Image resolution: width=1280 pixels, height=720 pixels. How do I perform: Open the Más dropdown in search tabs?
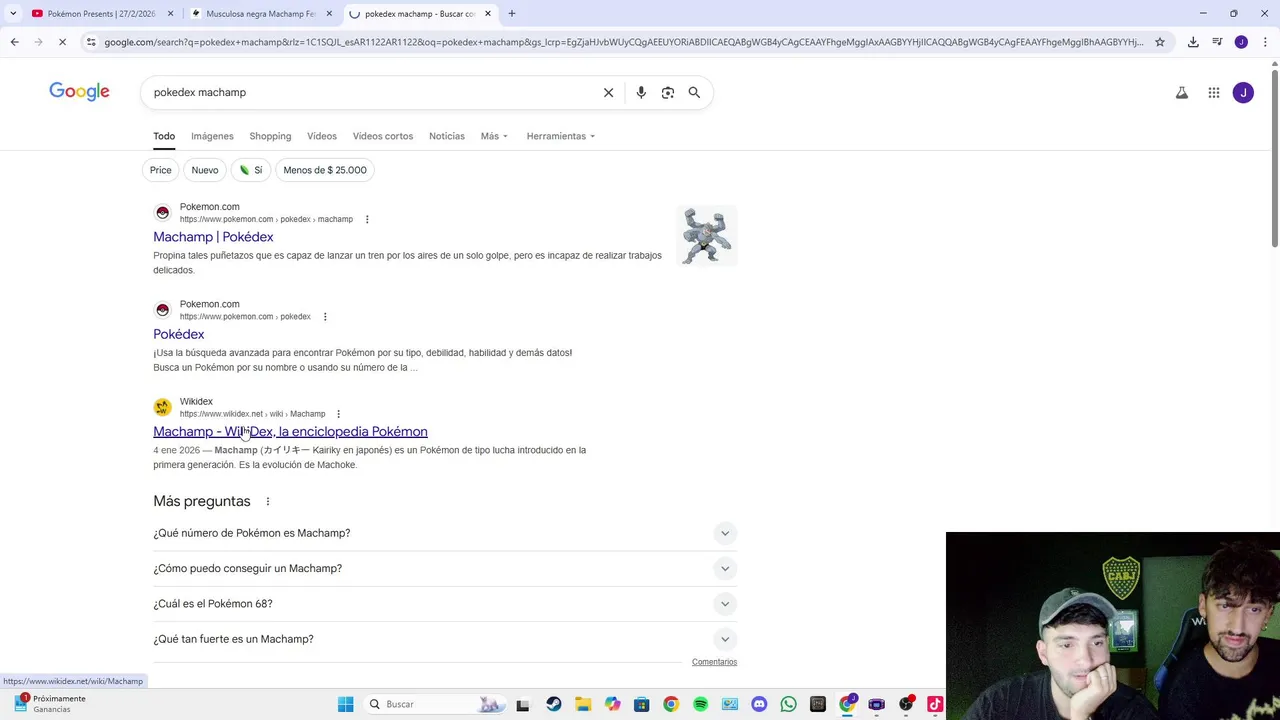[494, 136]
